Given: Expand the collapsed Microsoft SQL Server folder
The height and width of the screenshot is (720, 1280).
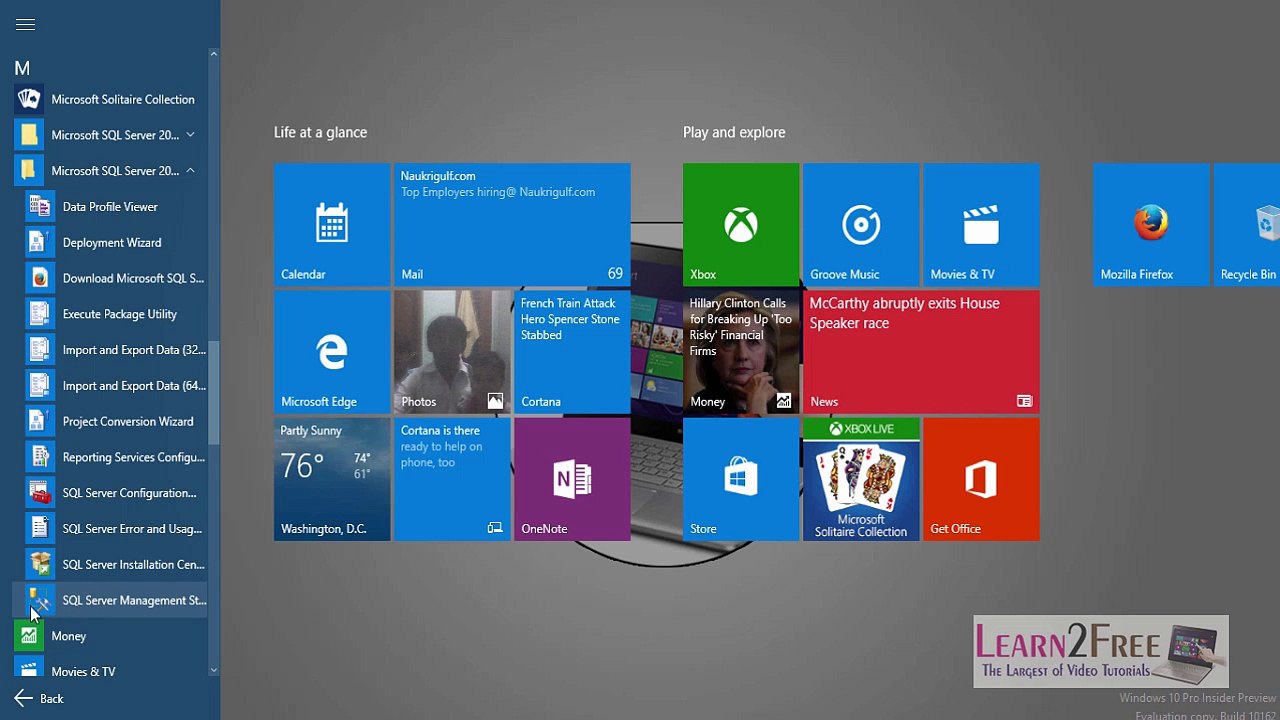Looking at the screenshot, I should point(110,135).
